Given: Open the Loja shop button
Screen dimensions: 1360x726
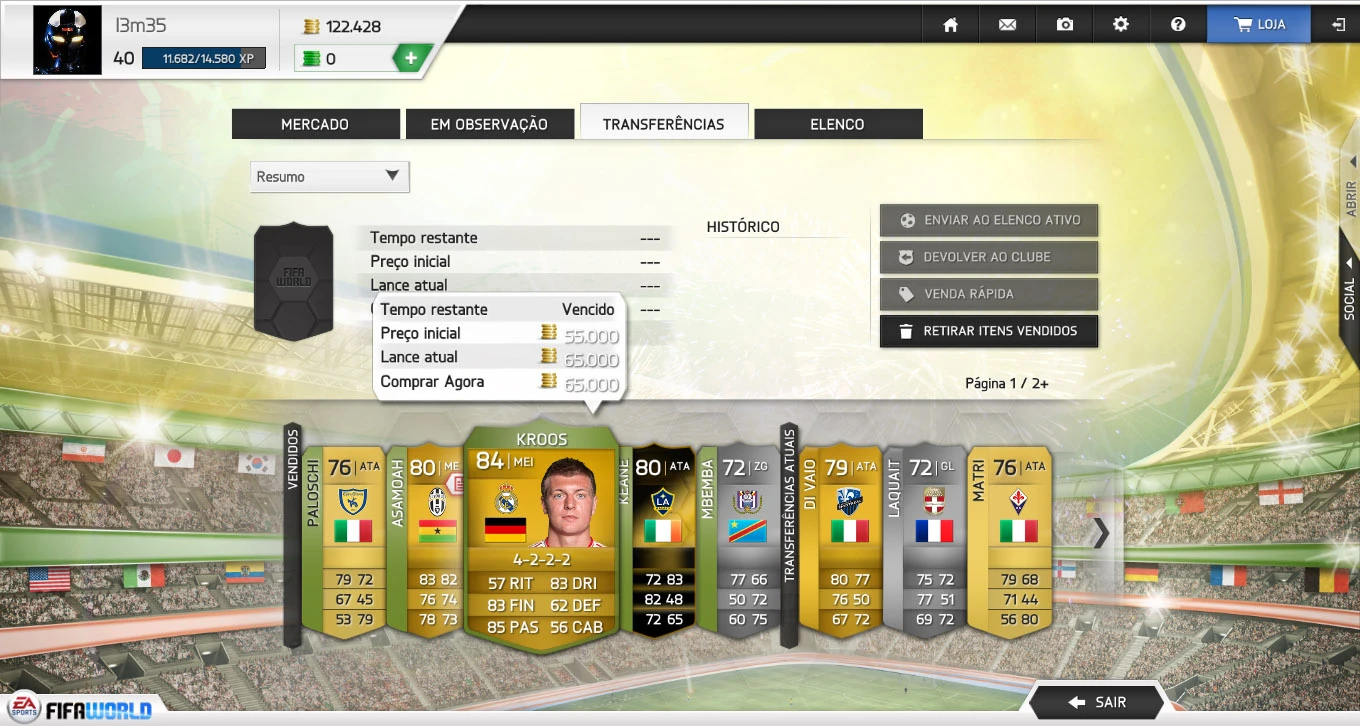Looking at the screenshot, I should (x=1260, y=25).
